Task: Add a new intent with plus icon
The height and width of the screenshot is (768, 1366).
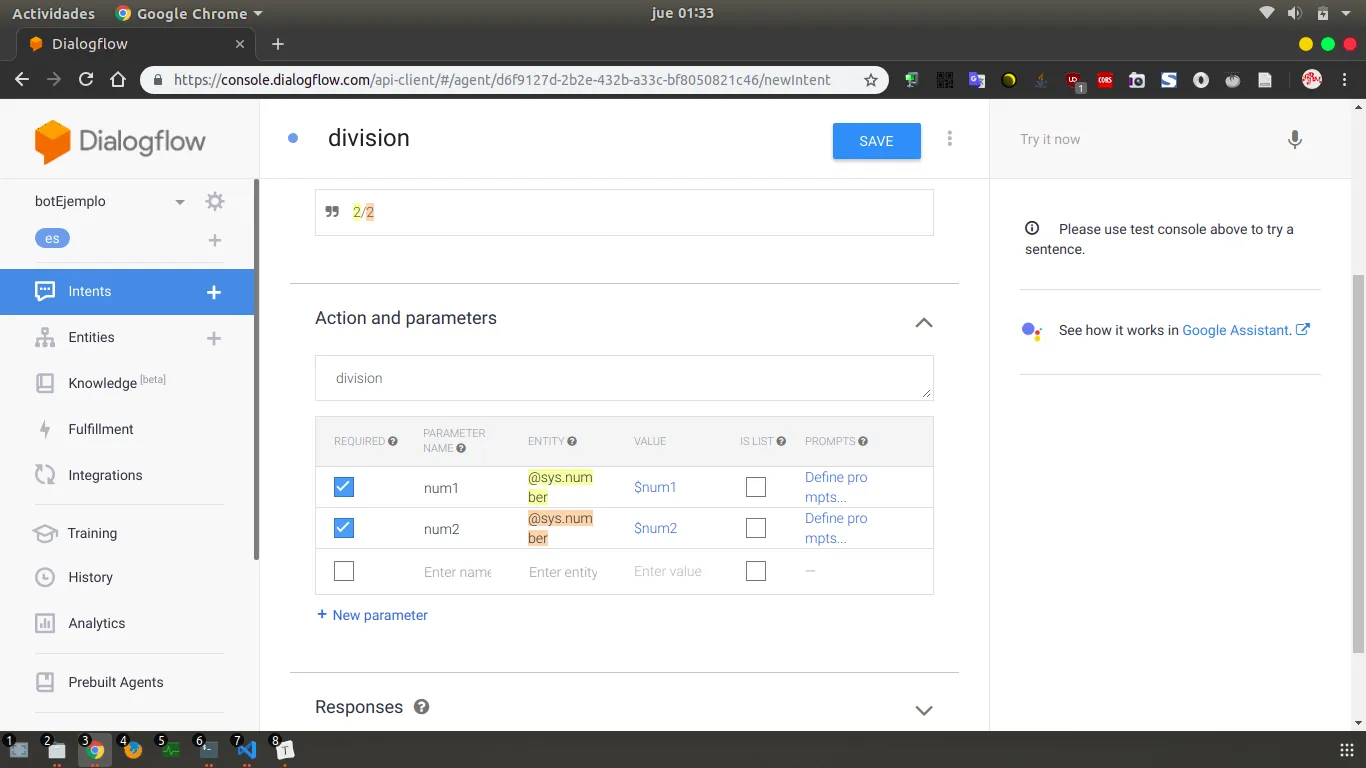Action: 213,292
